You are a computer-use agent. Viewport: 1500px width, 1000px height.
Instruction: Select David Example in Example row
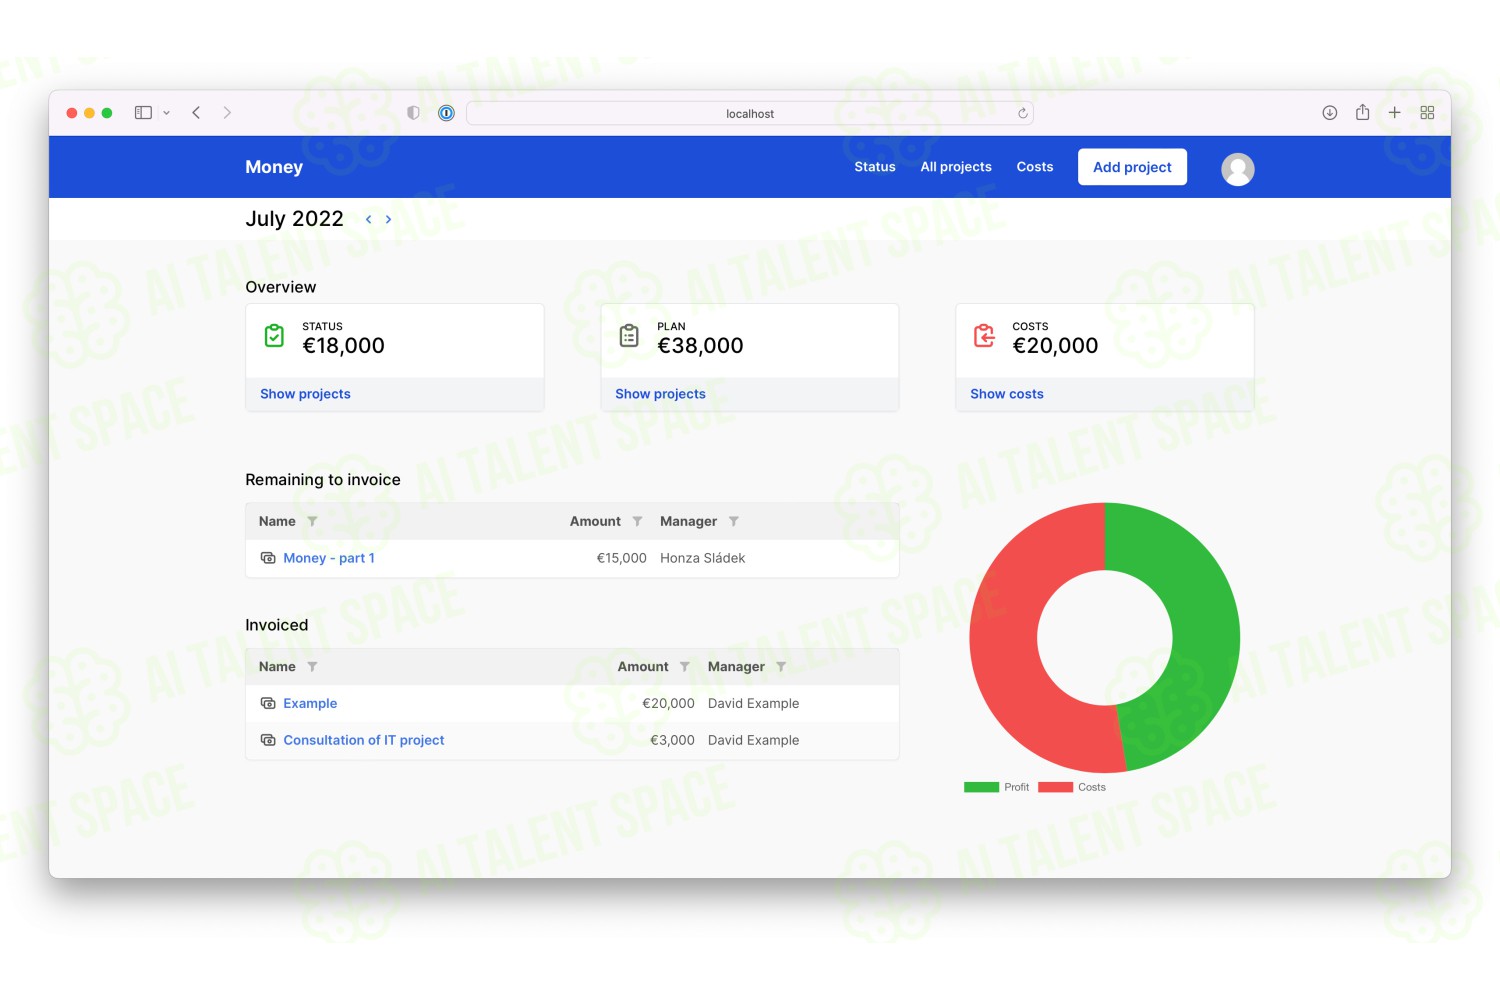[x=753, y=704]
